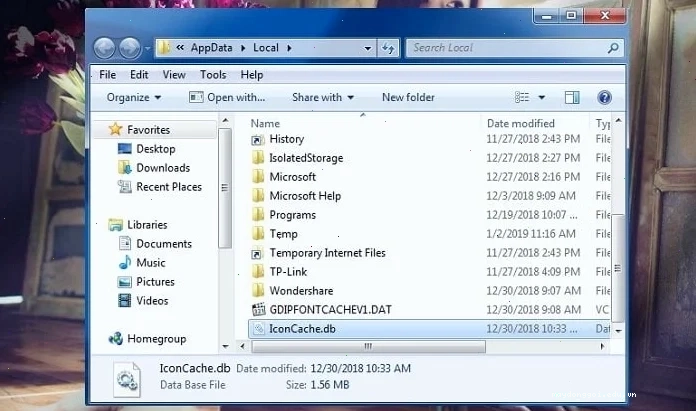Click the Temporary Internet Files shortcut icon
The width and height of the screenshot is (696, 411).
point(257,253)
